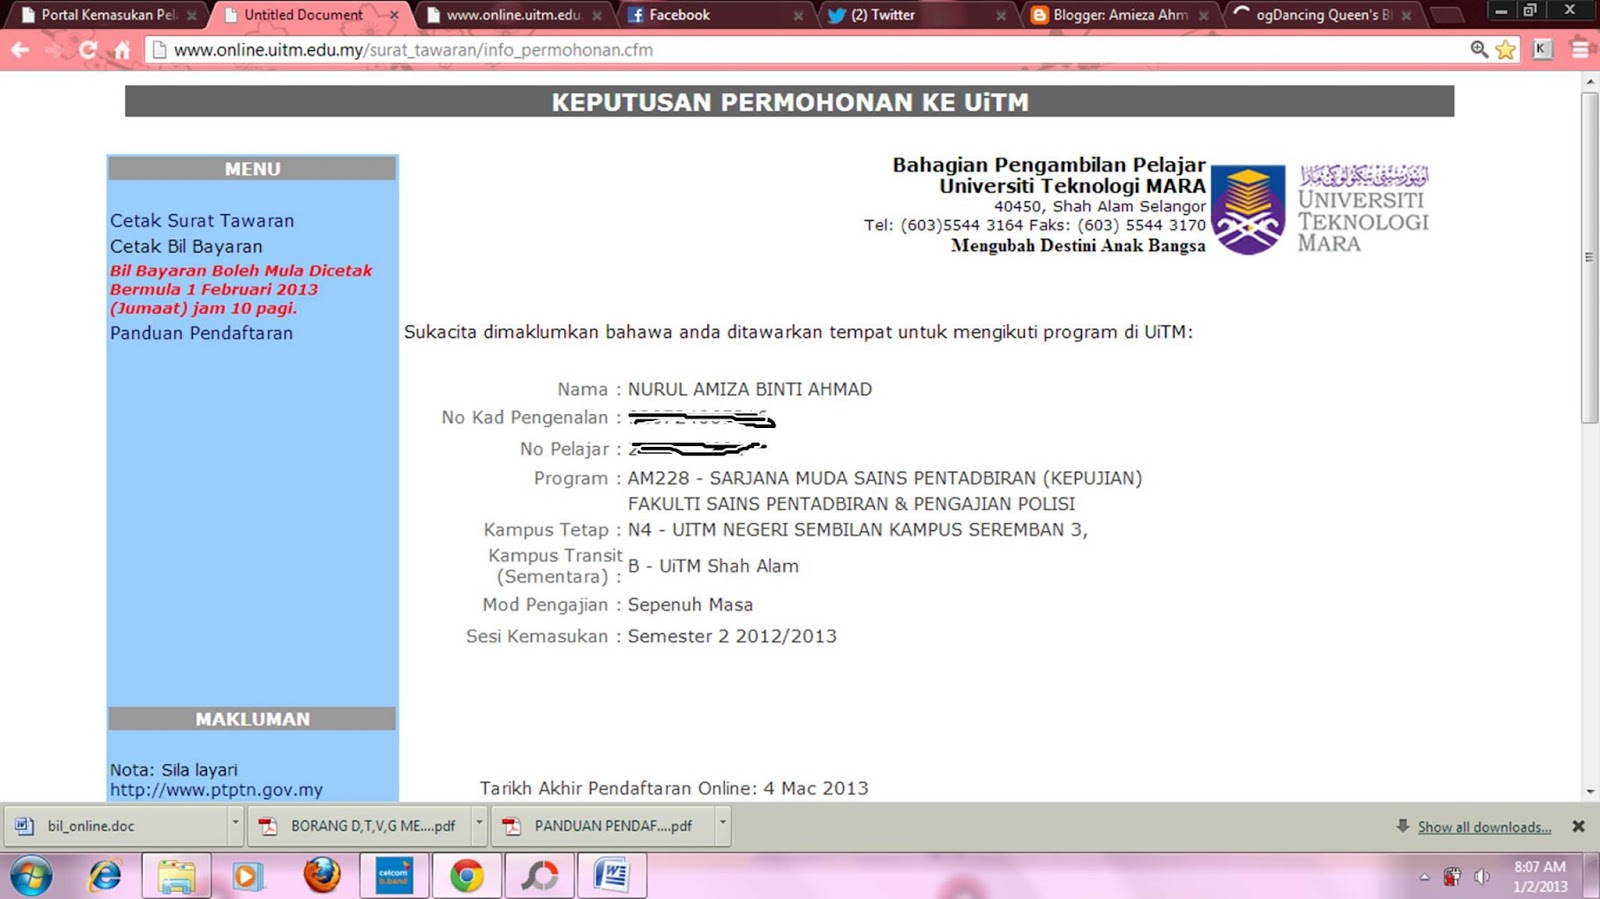The image size is (1600, 899).
Task: Click the browser Back arrow
Action: coord(20,49)
